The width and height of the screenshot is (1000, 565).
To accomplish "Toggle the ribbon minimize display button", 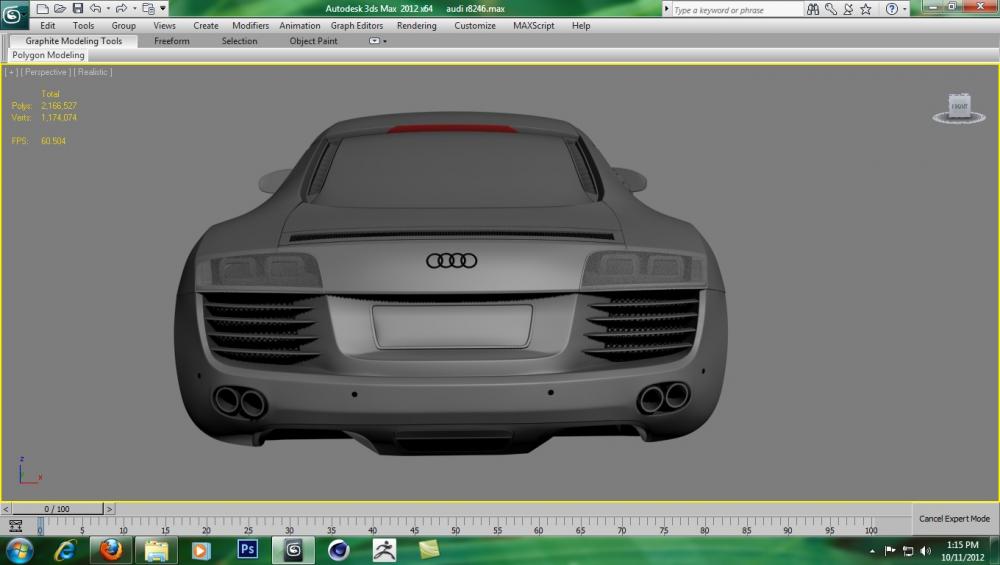I will pyautogui.click(x=374, y=41).
